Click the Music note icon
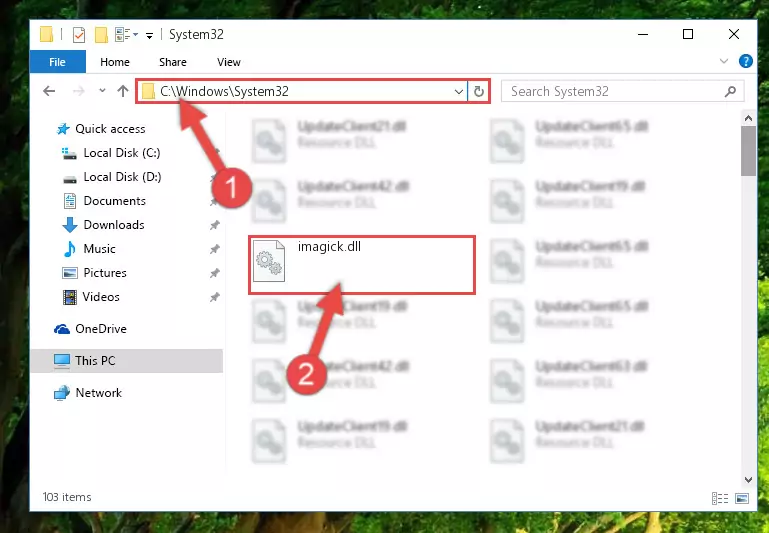Viewport: 769px width, 533px height. [x=70, y=249]
